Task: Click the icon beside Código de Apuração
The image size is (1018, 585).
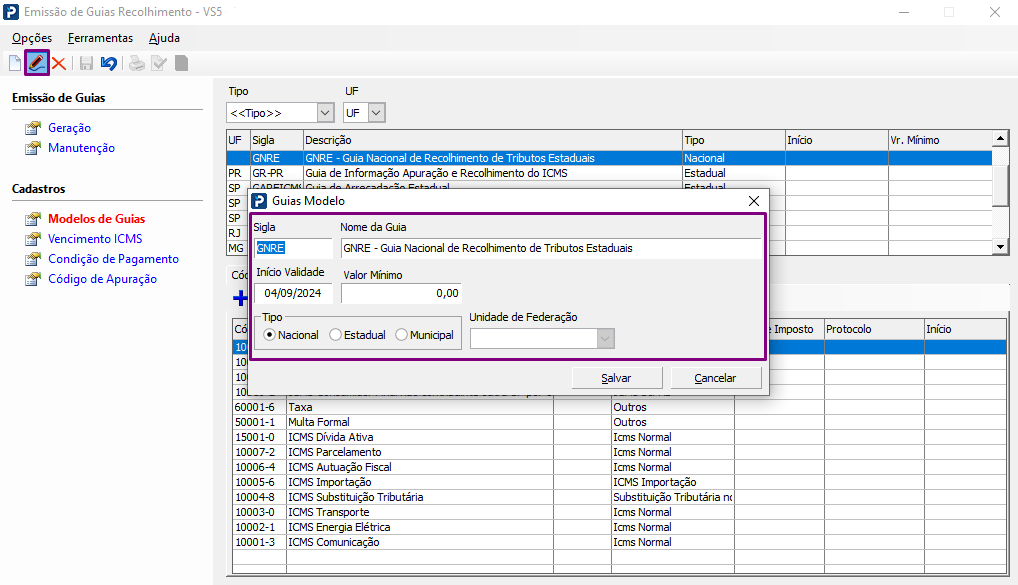Action: pyautogui.click(x=32, y=279)
